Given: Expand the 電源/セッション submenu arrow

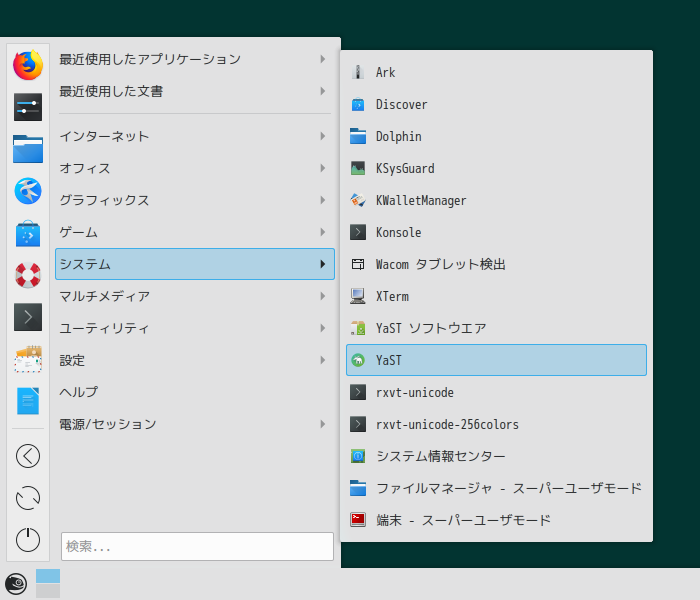Looking at the screenshot, I should [x=322, y=424].
